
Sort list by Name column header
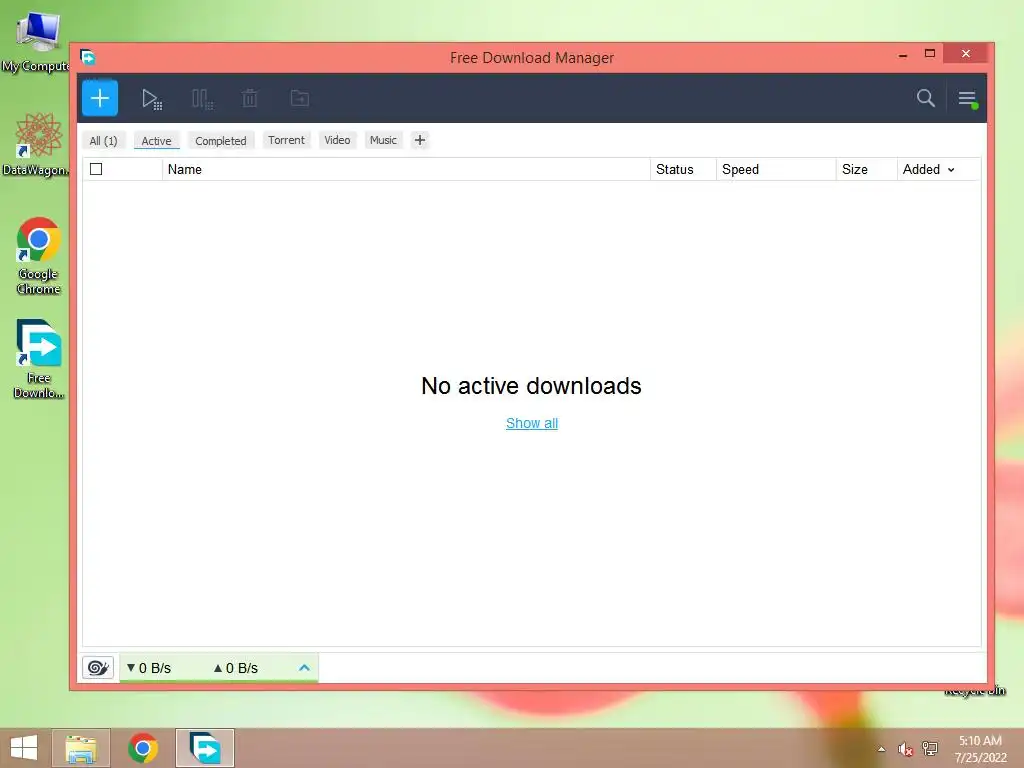(x=406, y=169)
